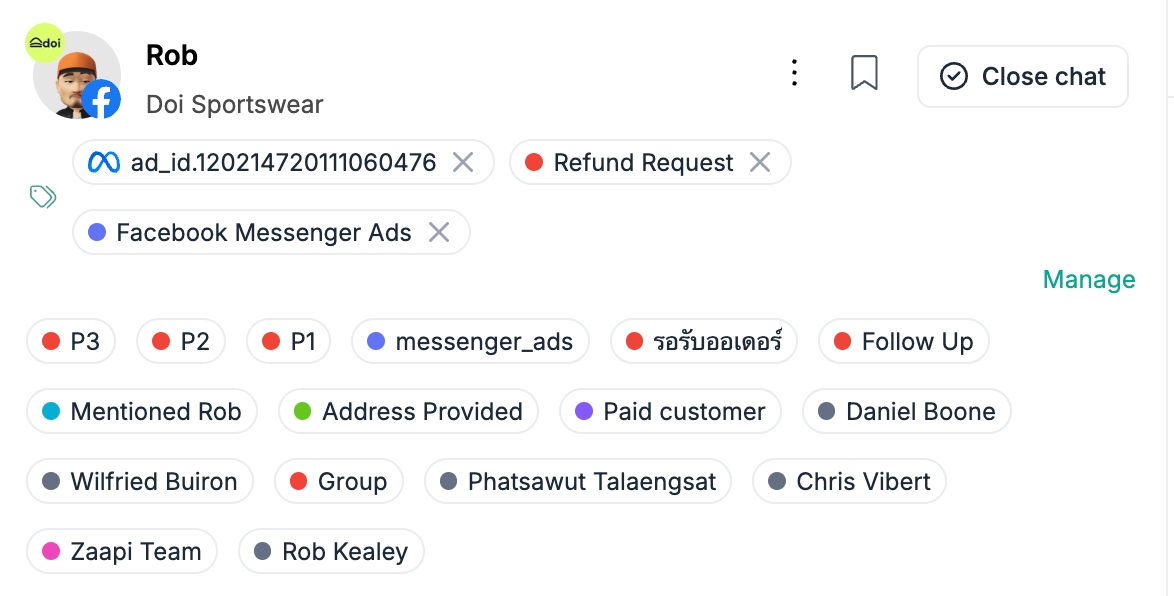Add the P1 tag
The height and width of the screenshot is (596, 1174).
tap(289, 342)
